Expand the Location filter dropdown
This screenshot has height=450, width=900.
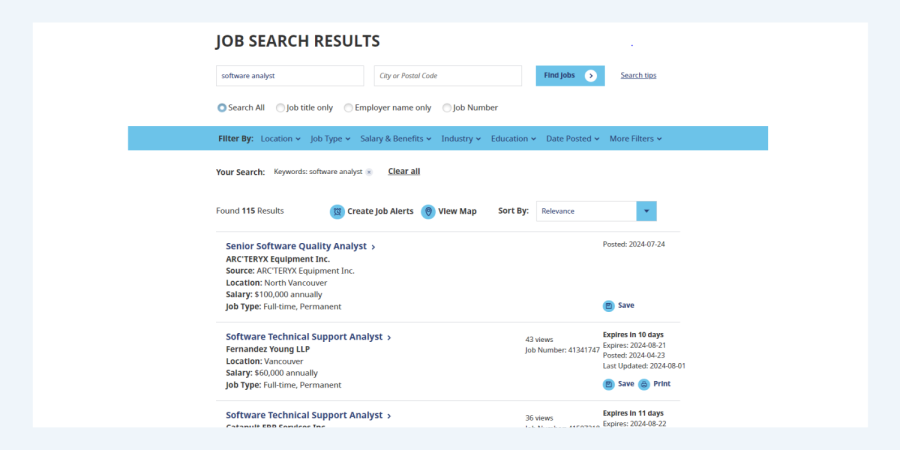(280, 139)
